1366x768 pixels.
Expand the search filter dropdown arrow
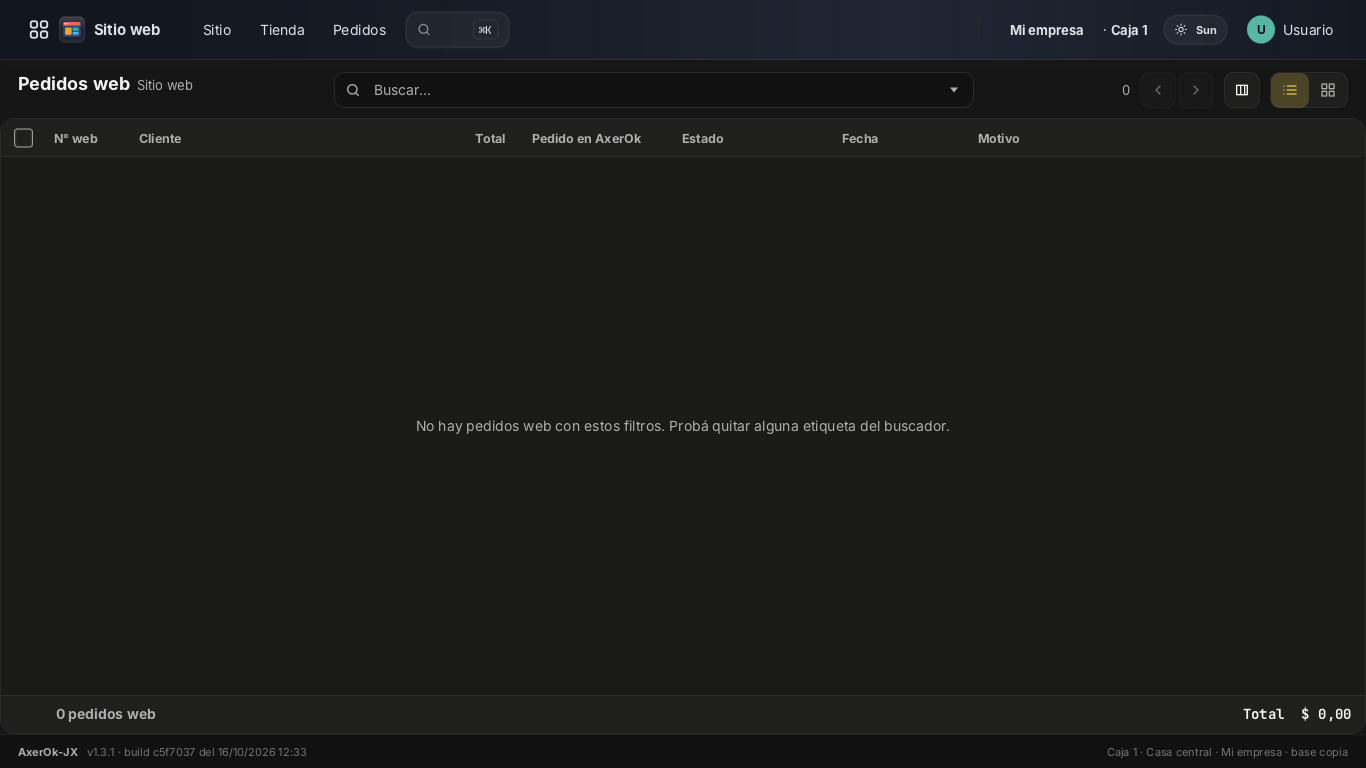(954, 90)
